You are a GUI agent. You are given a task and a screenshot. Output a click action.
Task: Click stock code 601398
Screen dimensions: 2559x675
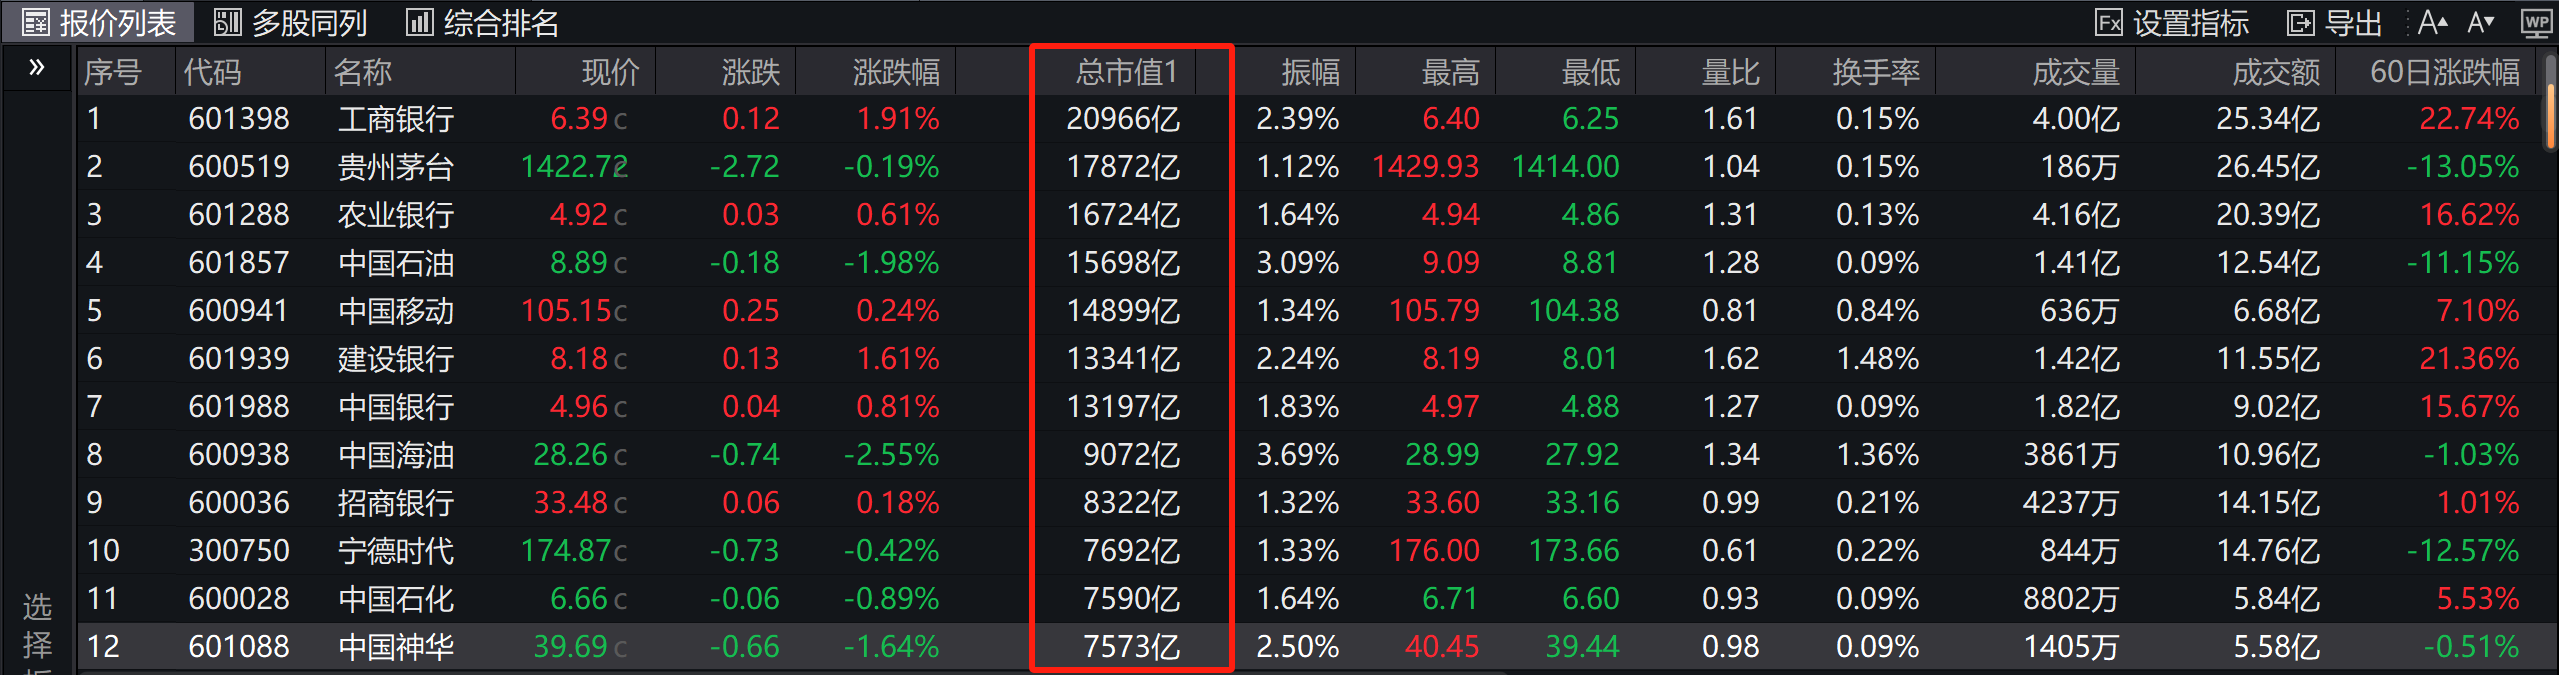pos(239,119)
